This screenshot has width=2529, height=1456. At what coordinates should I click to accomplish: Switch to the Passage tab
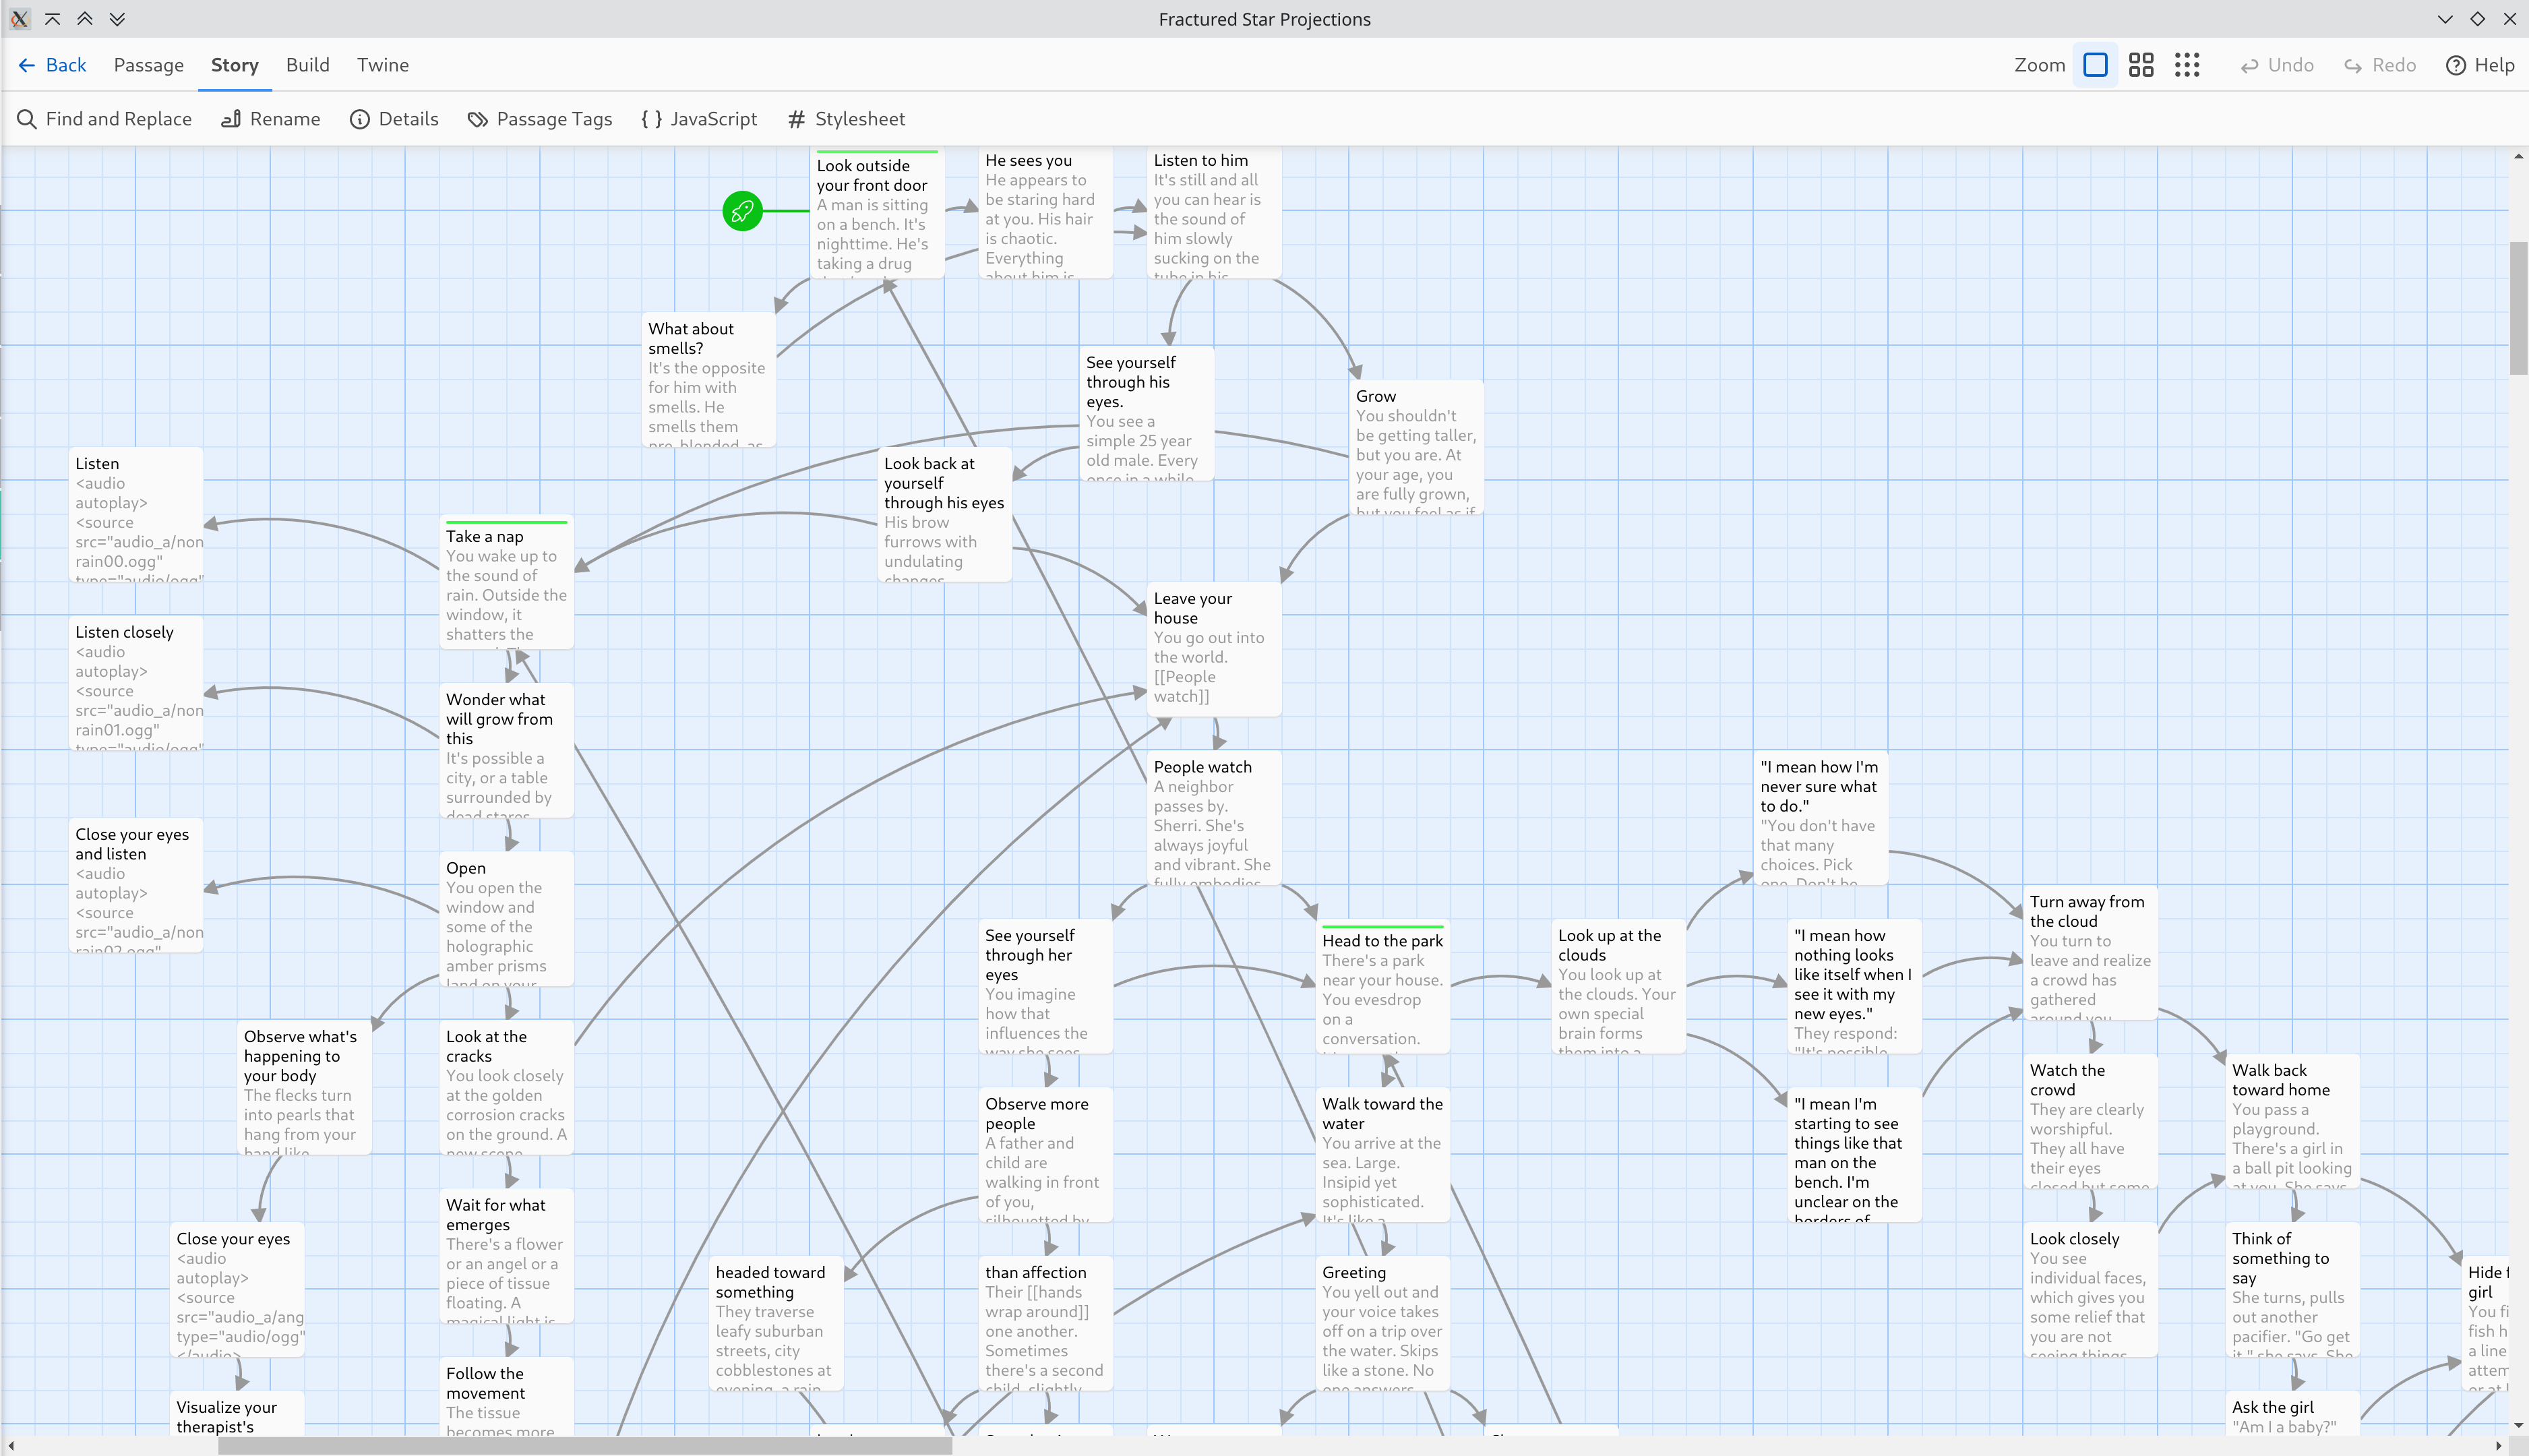click(x=148, y=65)
